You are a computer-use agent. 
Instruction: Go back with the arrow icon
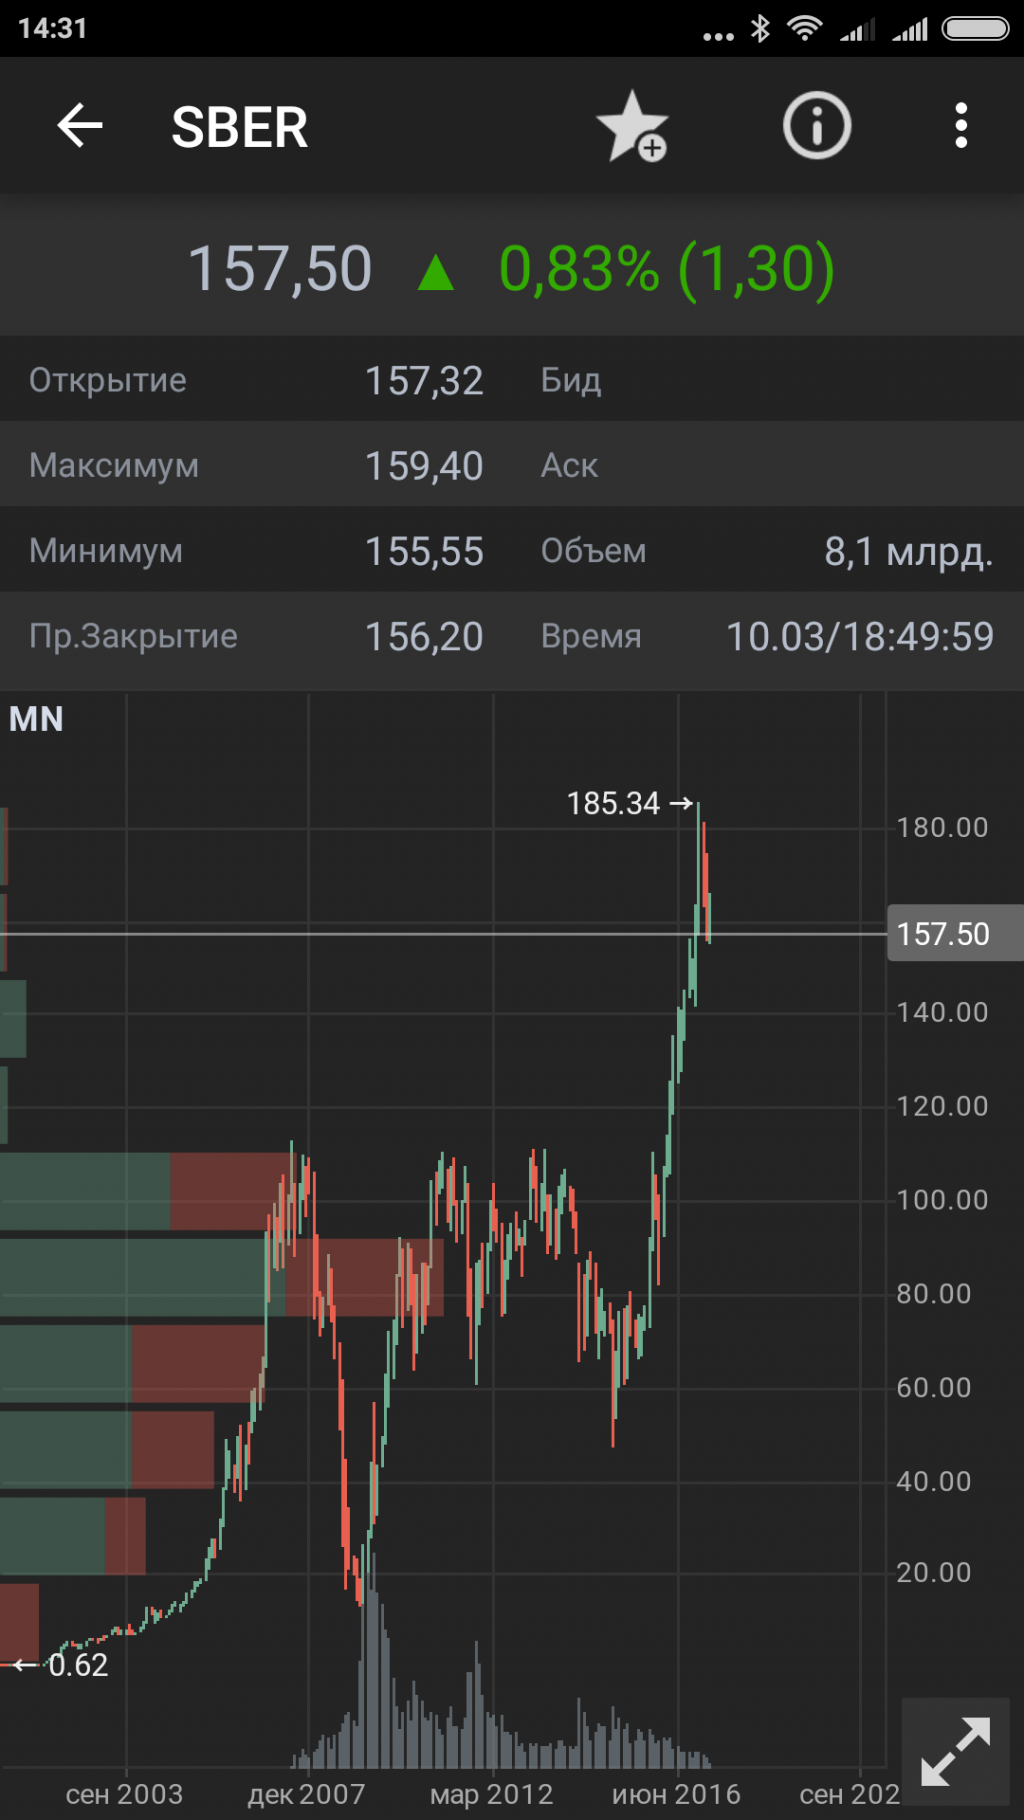point(80,126)
